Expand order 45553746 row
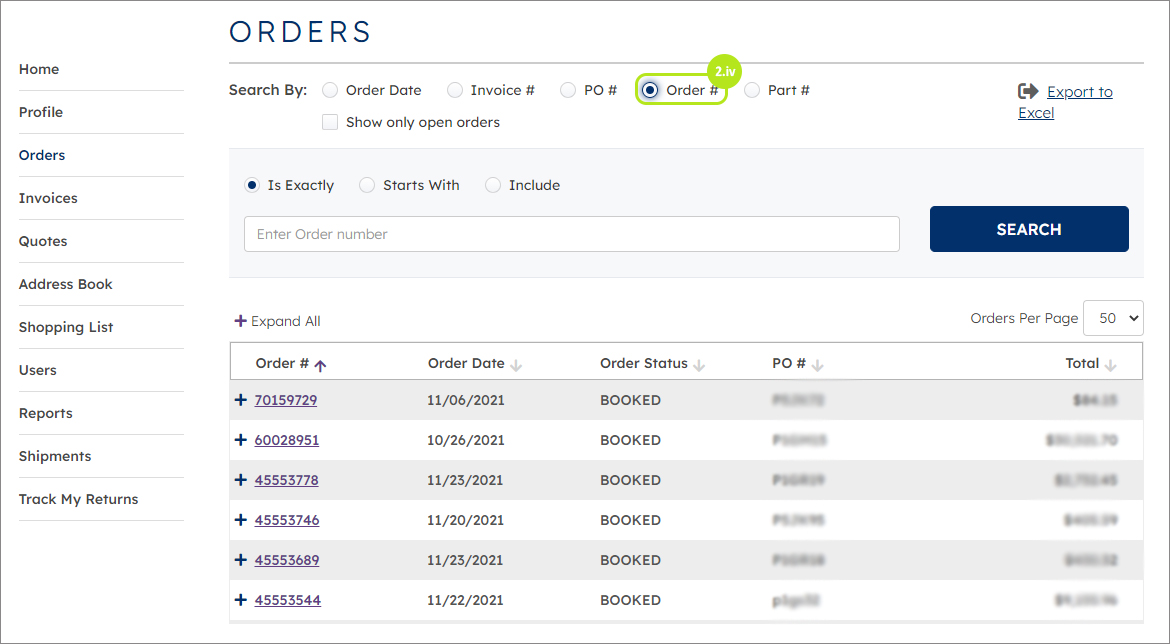Viewport: 1170px width, 644px height. coord(240,520)
